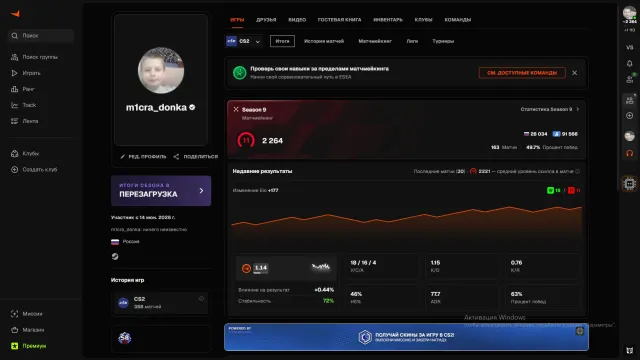Click the verified badge beside m1cra_donka
This screenshot has height=360, width=640.
point(192,107)
